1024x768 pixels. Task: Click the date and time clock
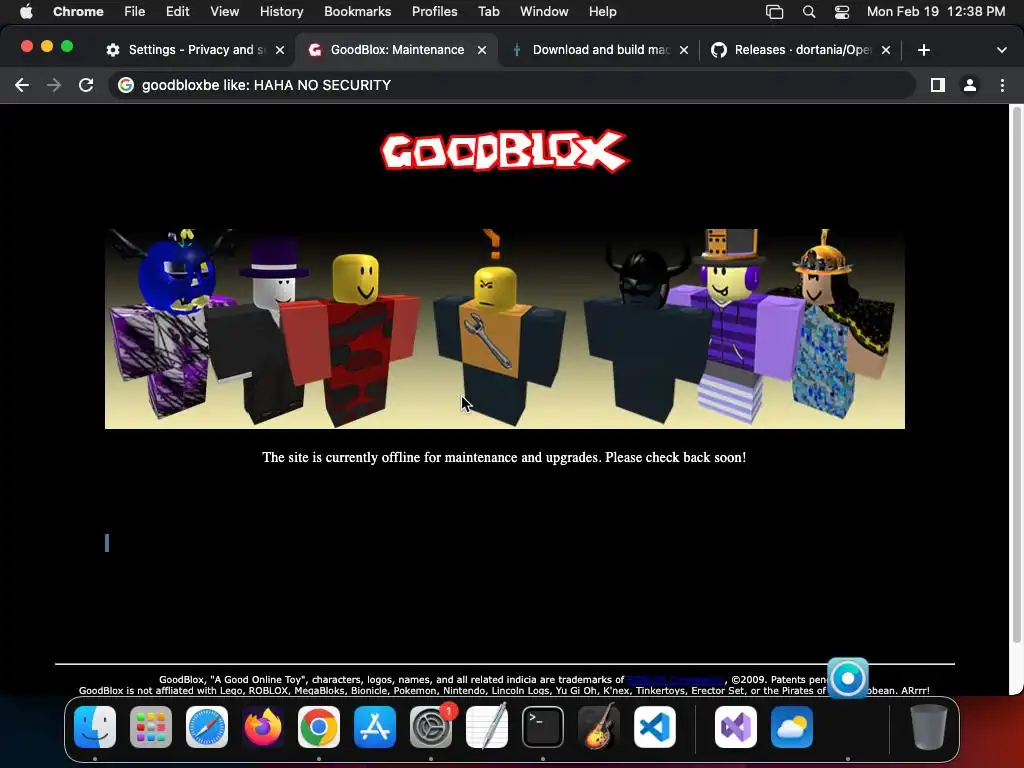click(936, 12)
